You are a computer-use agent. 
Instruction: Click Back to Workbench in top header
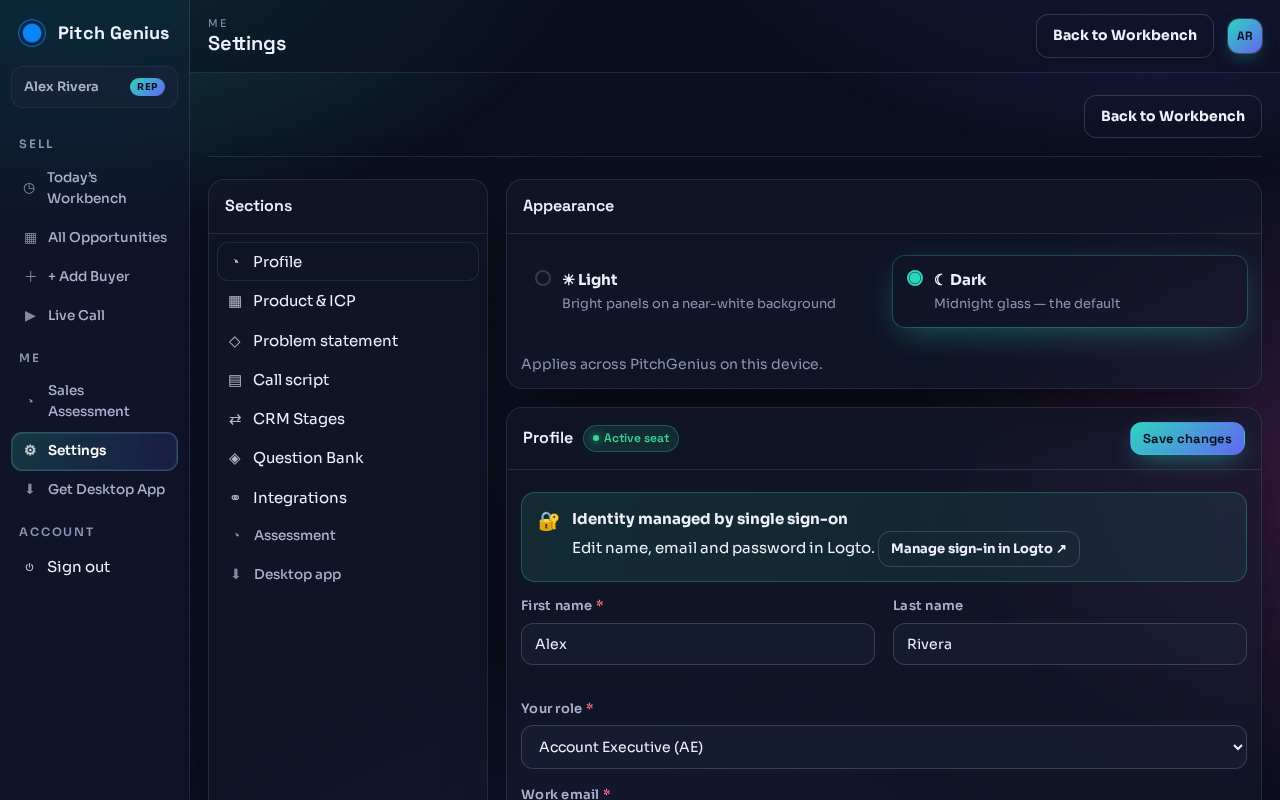pyautogui.click(x=1125, y=36)
